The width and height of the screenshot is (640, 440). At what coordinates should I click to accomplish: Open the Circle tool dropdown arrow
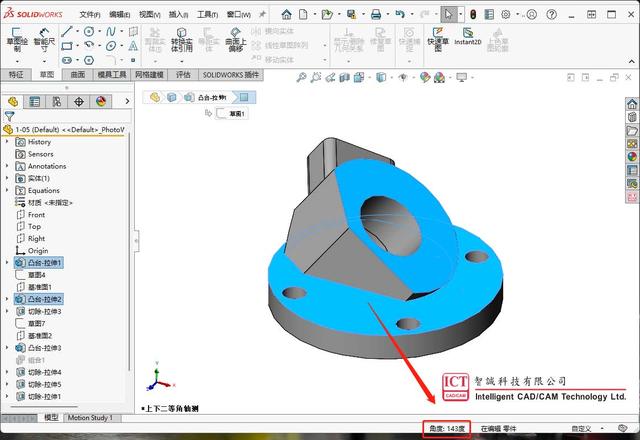pos(99,31)
